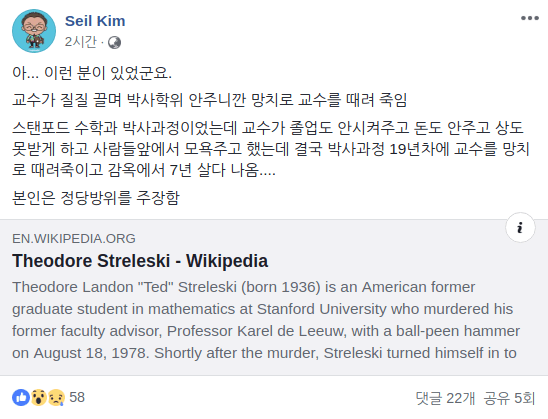Viewport: 548px width, 419px height.
Task: Open the 댓글 22개 comments link
Action: (445, 398)
